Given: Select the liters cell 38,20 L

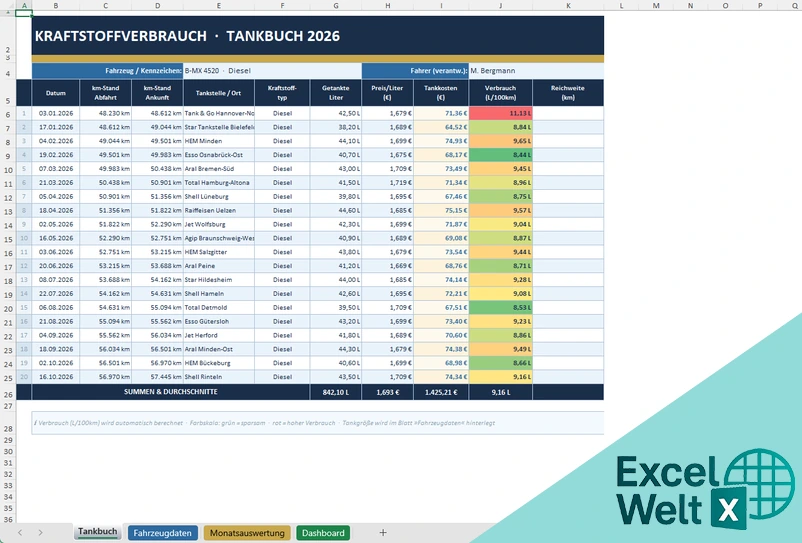Looking at the screenshot, I should [336, 127].
